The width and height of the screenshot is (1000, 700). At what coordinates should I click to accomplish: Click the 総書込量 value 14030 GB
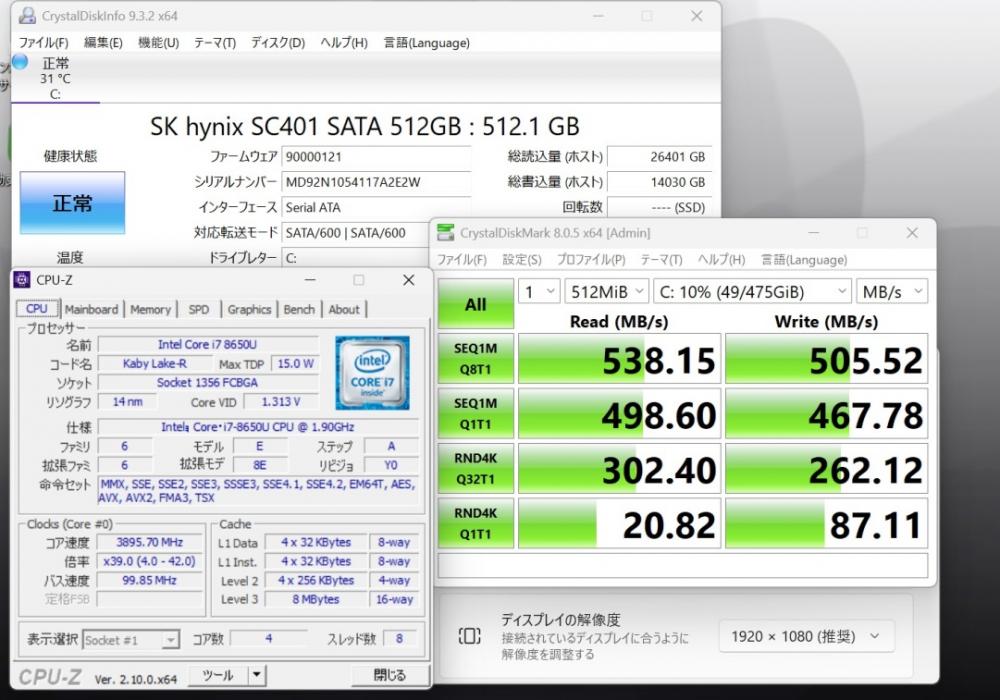point(659,182)
